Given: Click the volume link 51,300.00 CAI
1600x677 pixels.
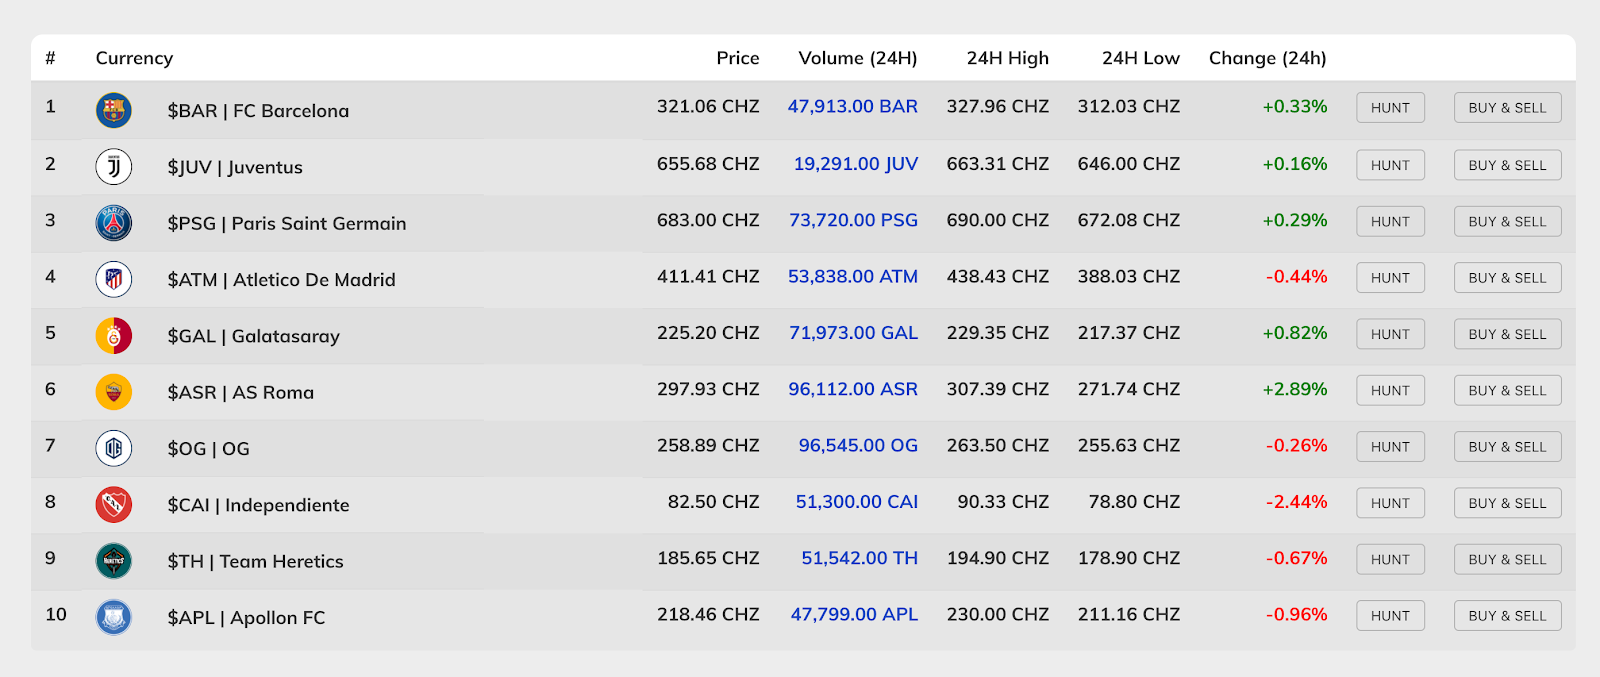Looking at the screenshot, I should click(857, 502).
